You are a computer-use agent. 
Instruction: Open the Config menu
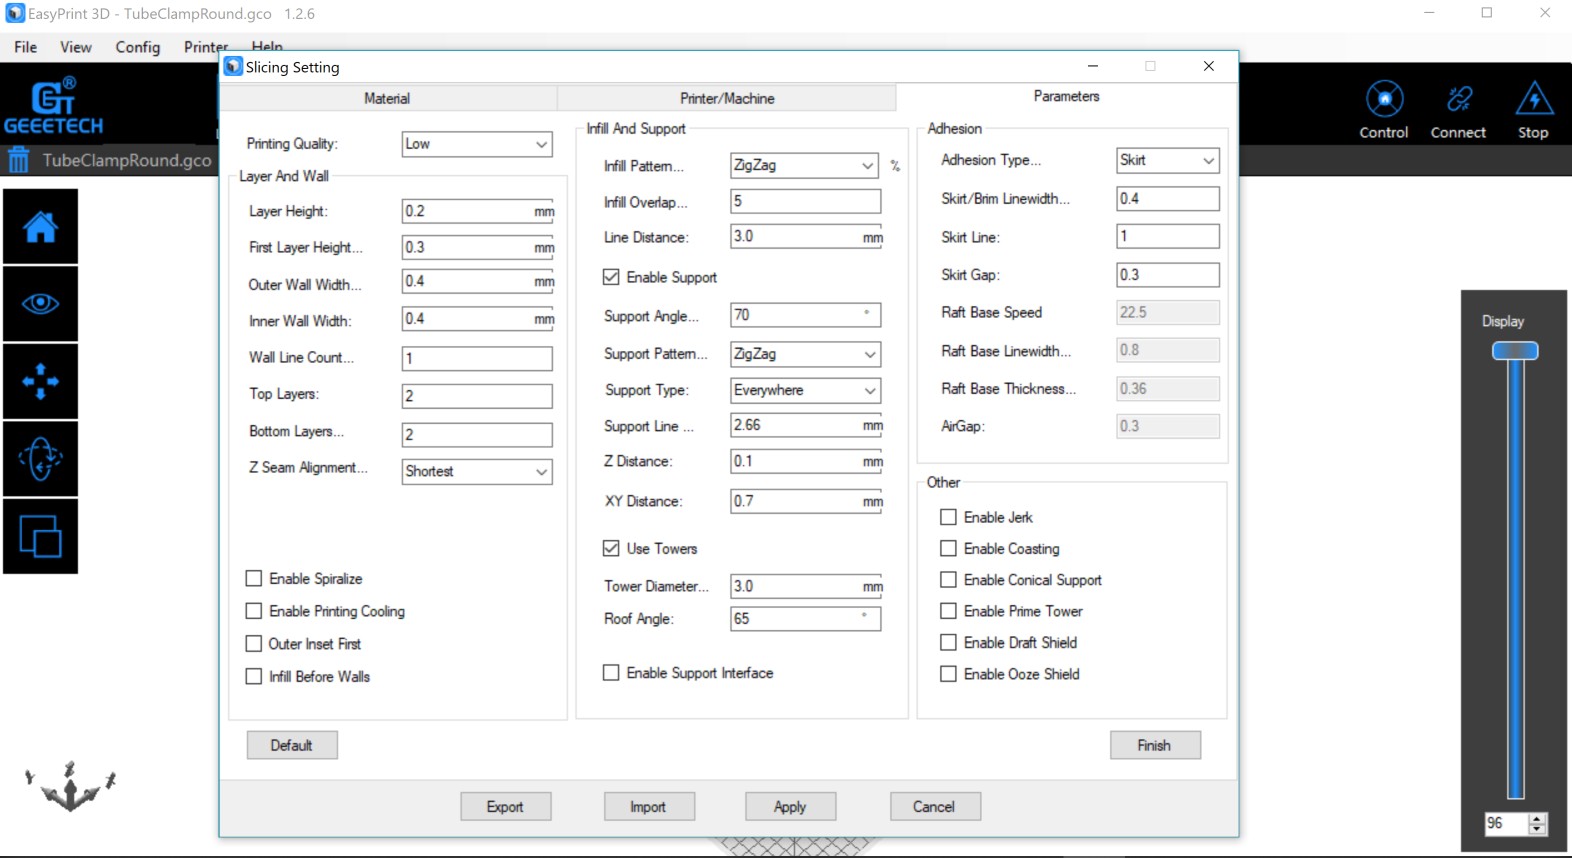click(x=137, y=47)
